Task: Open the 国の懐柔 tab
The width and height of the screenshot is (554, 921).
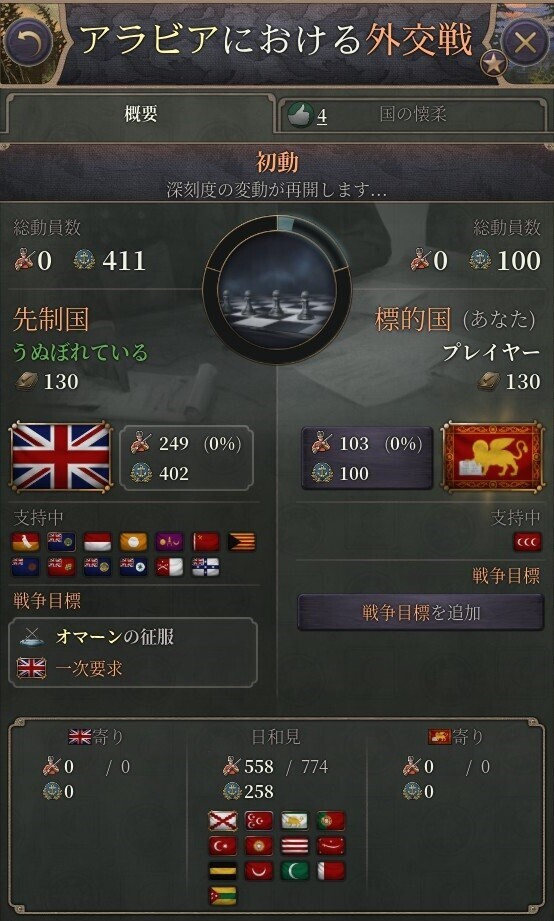Action: (412, 114)
